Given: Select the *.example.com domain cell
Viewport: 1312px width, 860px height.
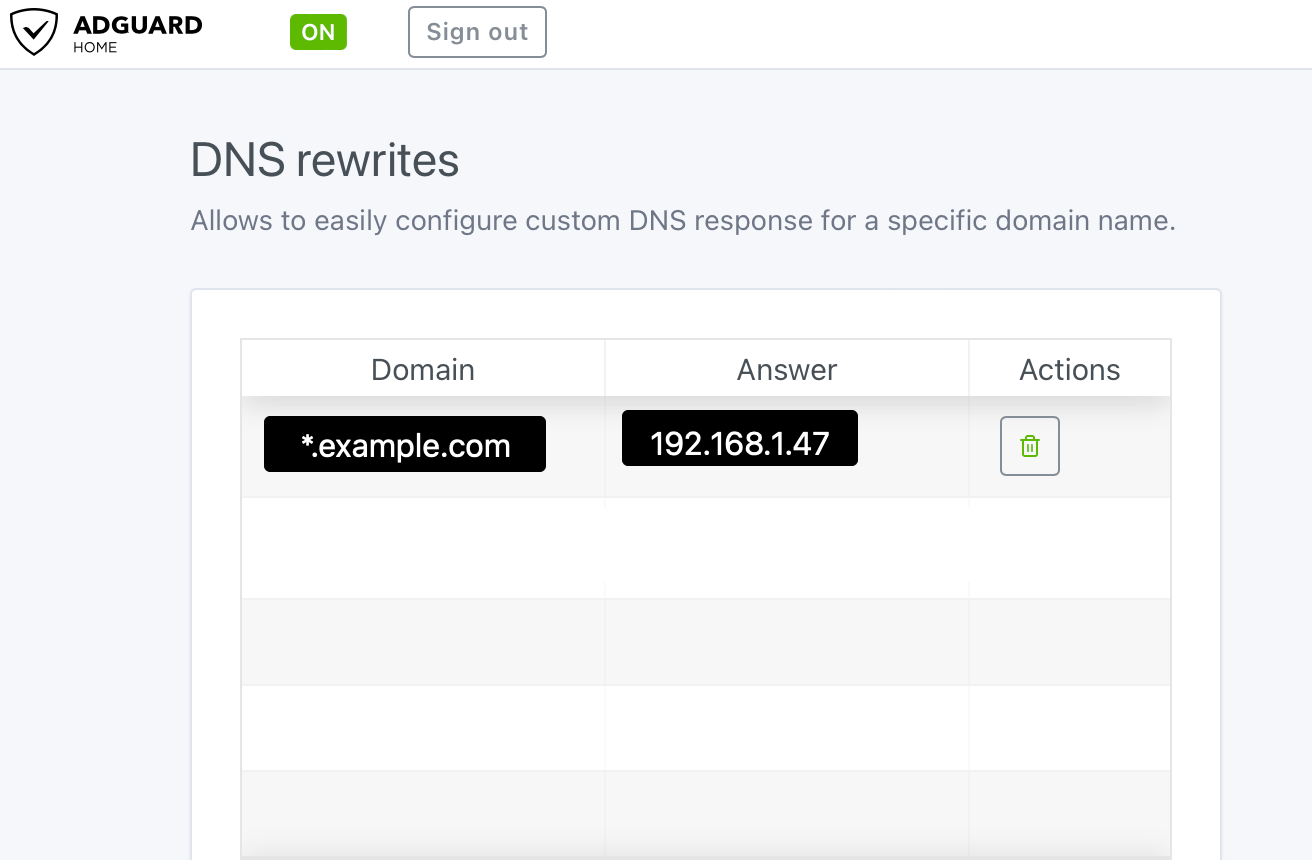Looking at the screenshot, I should [x=404, y=444].
